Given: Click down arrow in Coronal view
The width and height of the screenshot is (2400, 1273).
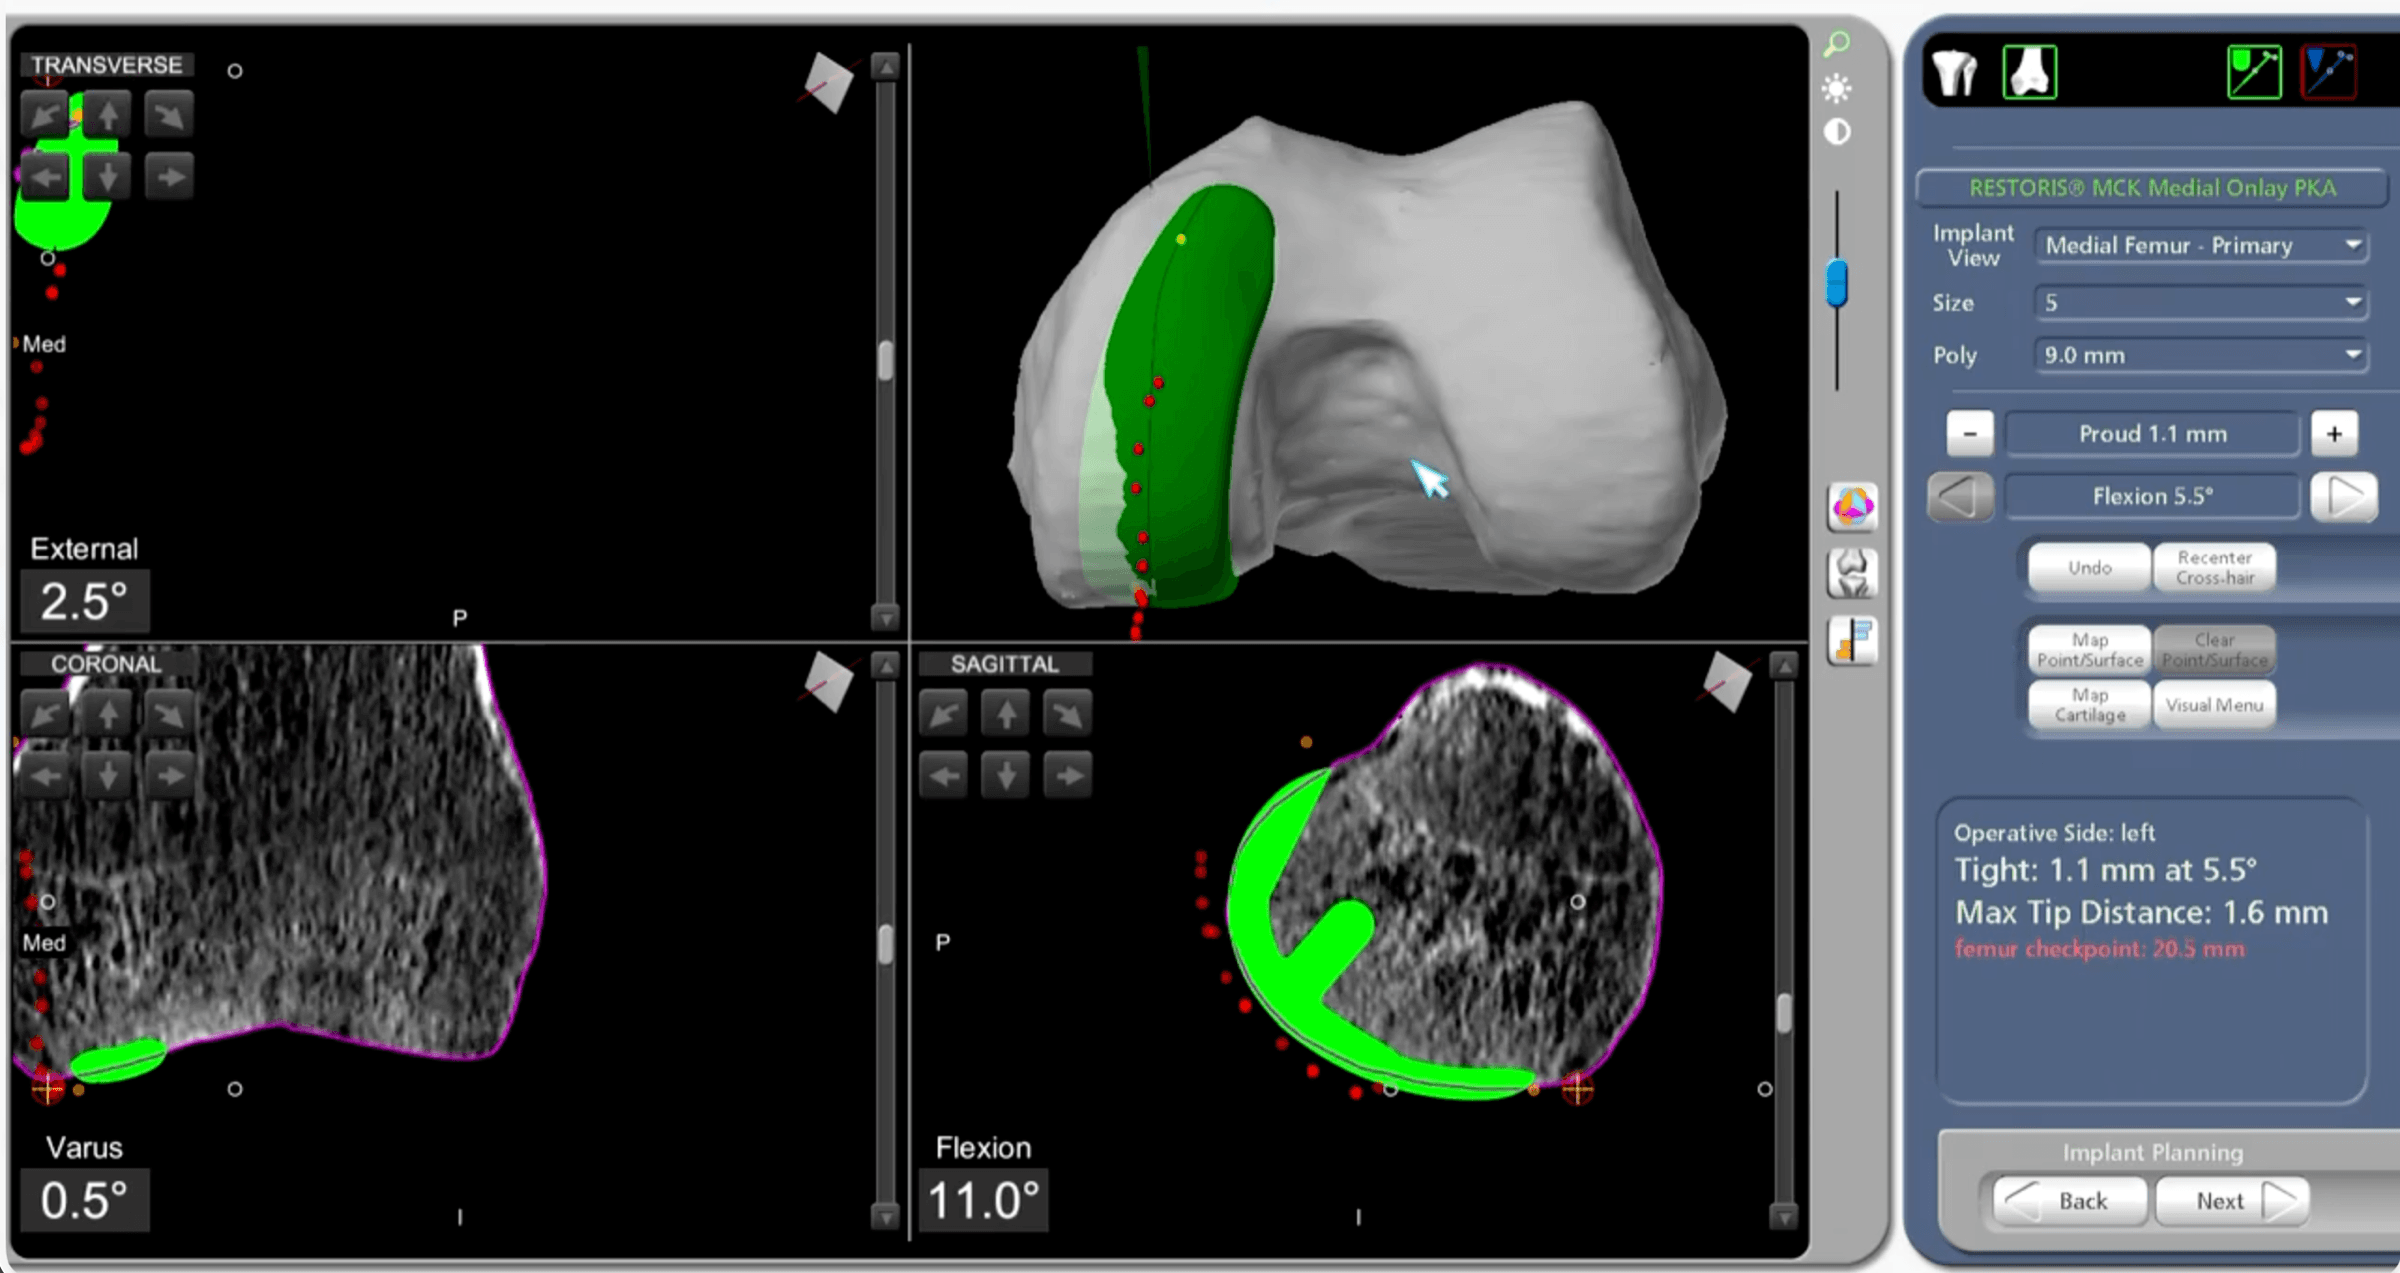Looking at the screenshot, I should tap(107, 775).
